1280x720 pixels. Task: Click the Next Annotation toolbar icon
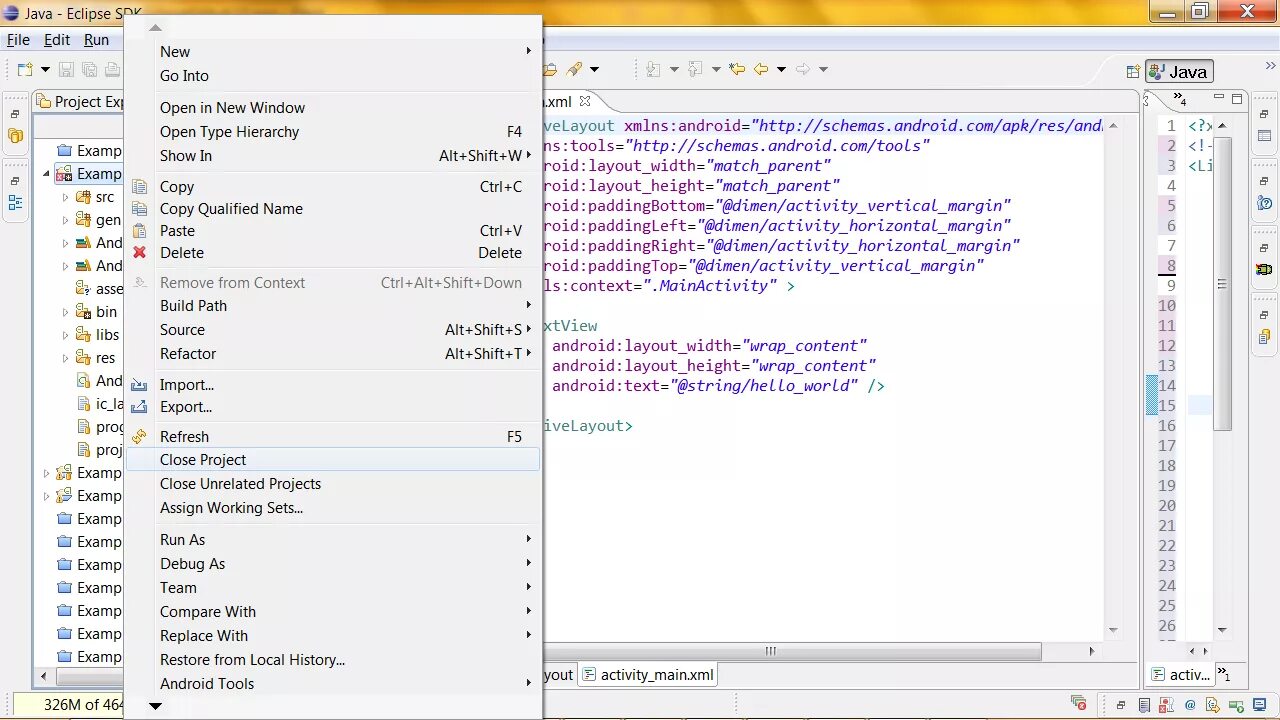click(653, 69)
